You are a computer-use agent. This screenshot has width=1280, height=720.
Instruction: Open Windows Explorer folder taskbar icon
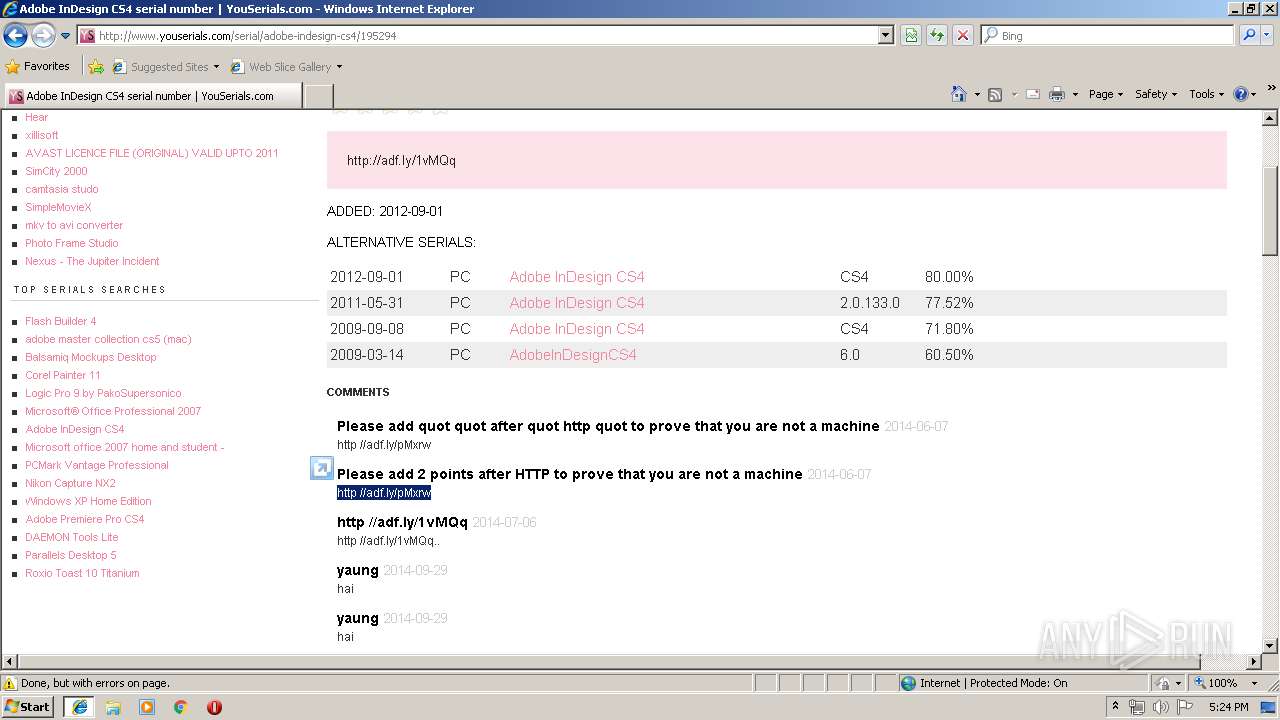(x=113, y=707)
